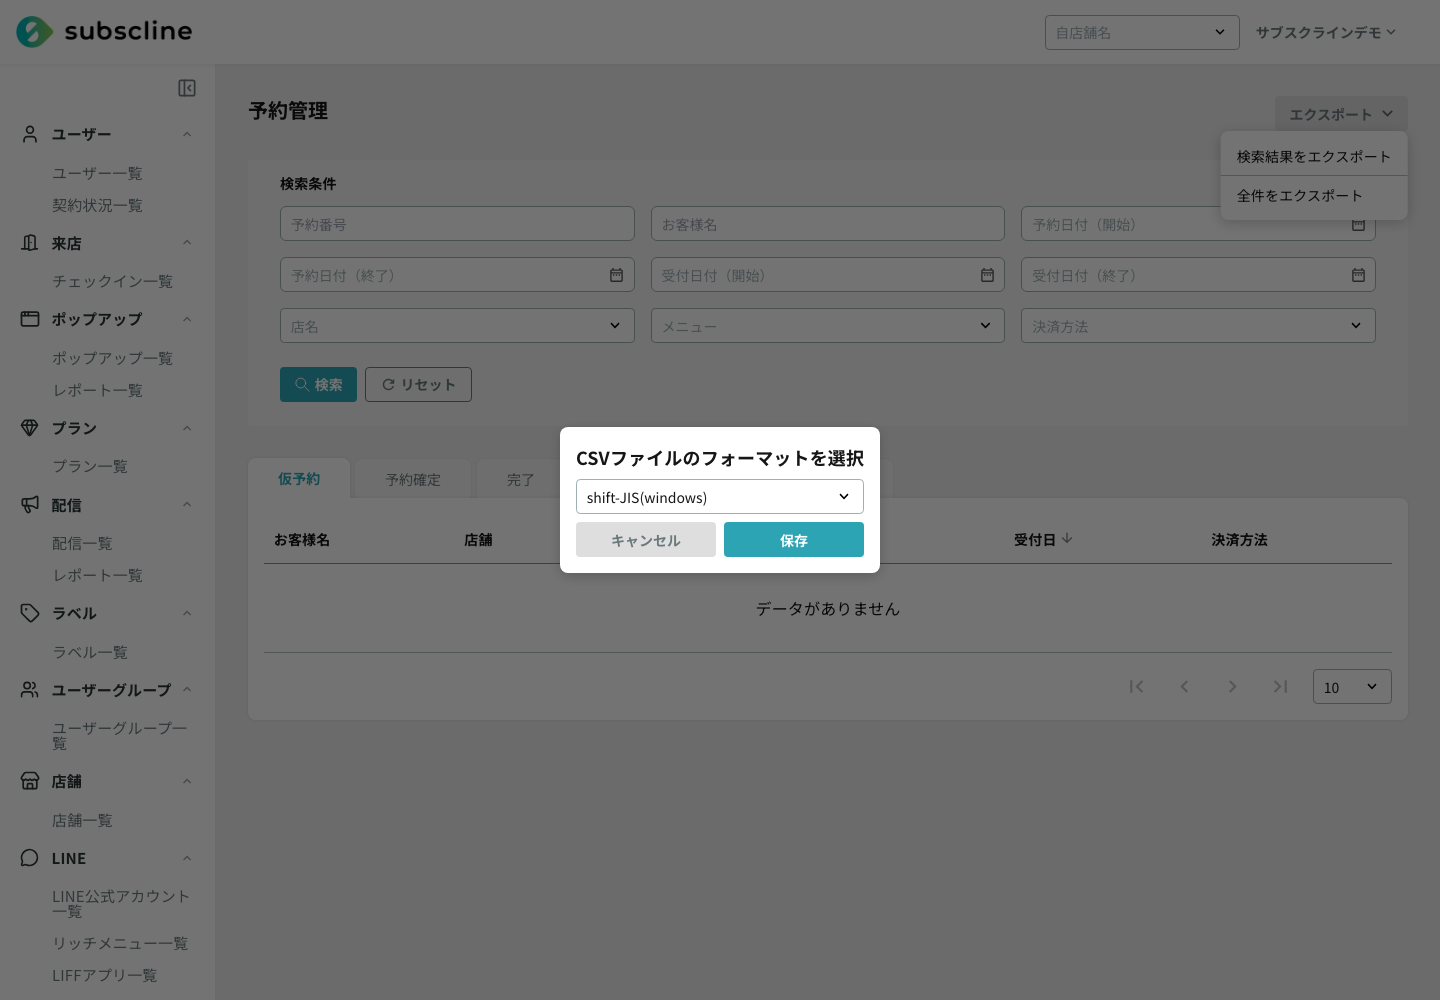
Task: Click the プラン diamond icon
Action: 30,428
